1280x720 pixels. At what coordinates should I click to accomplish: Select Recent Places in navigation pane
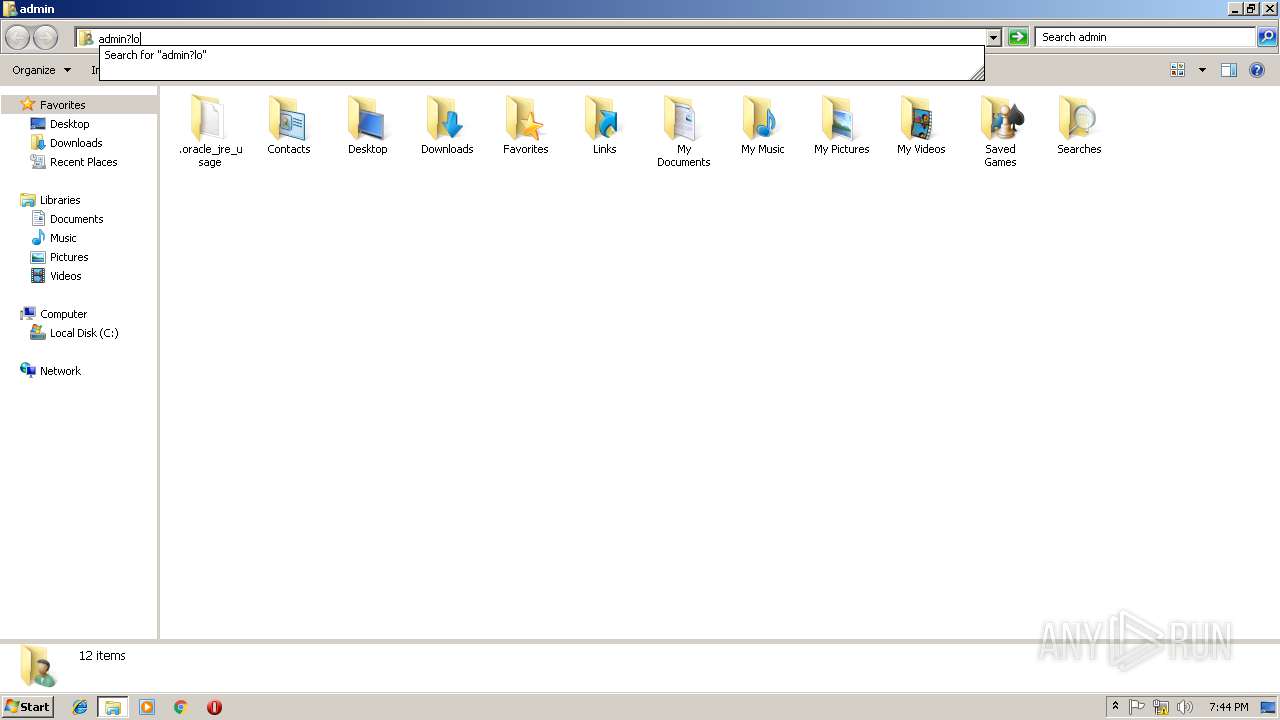tap(83, 162)
